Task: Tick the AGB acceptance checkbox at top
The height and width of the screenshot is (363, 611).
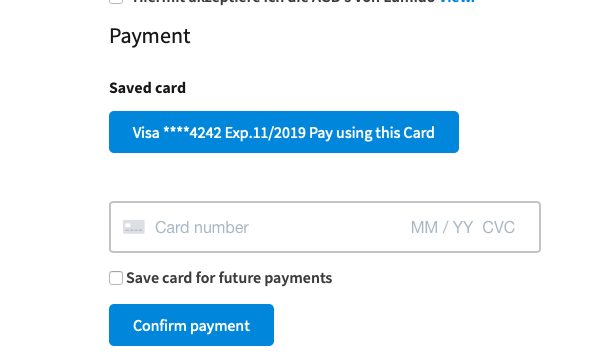Action: point(116,1)
